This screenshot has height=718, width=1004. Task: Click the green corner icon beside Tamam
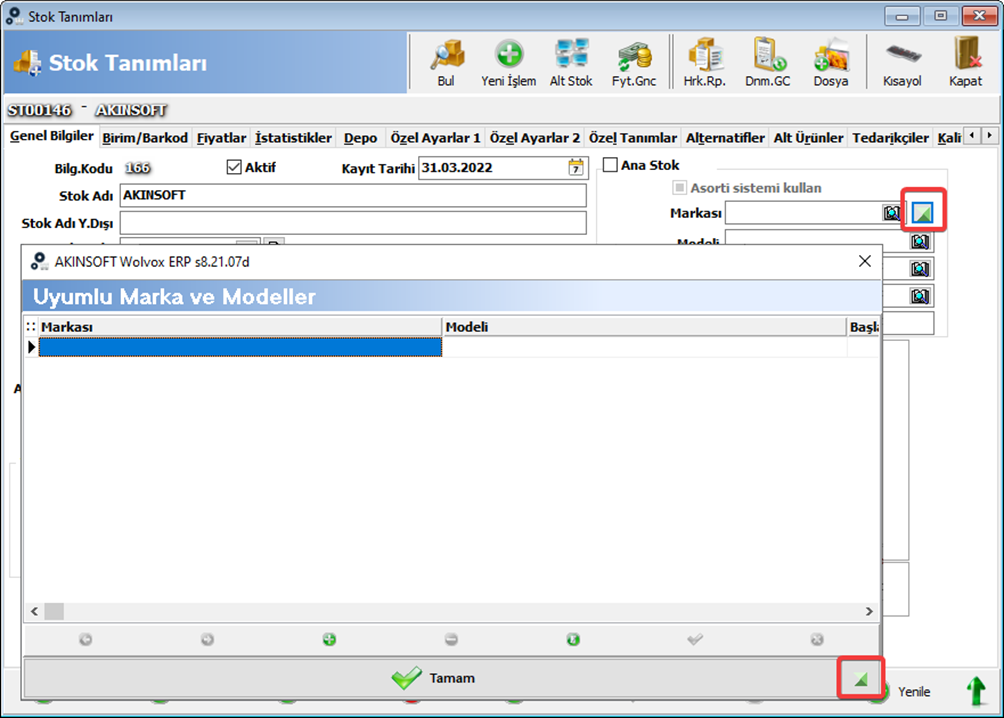(861, 678)
